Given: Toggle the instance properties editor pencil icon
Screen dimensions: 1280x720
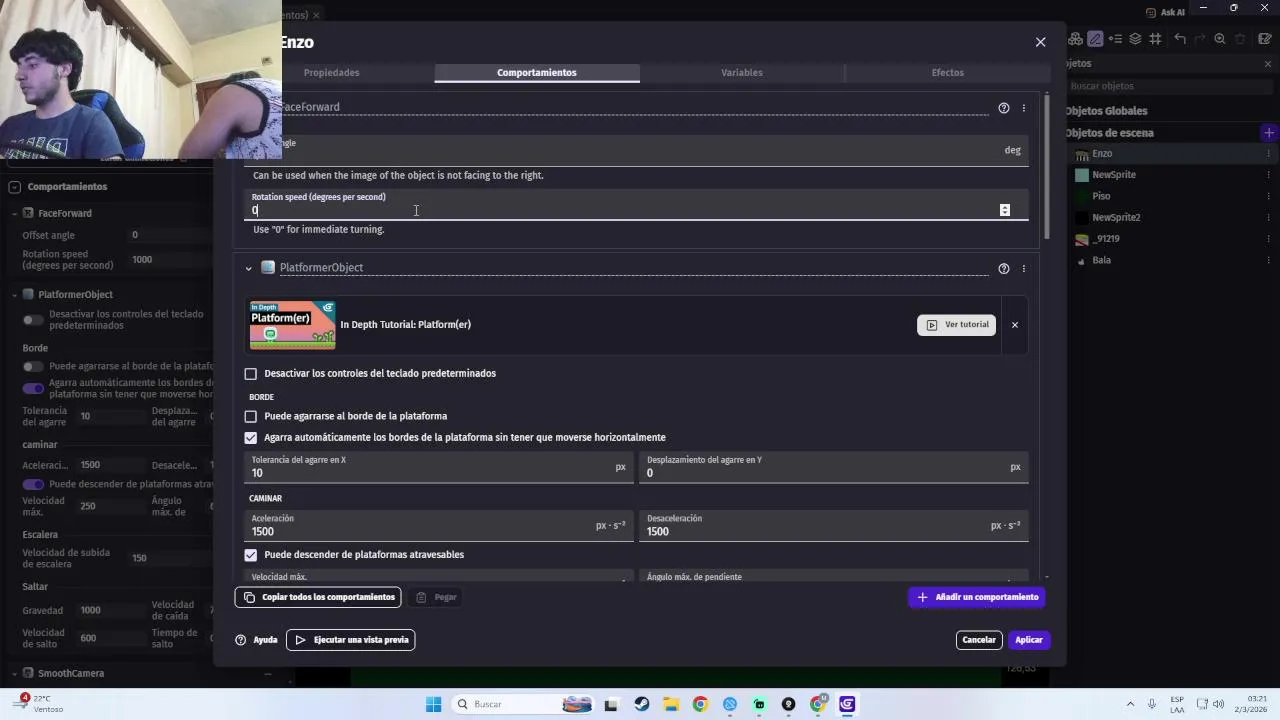Looking at the screenshot, I should tap(1095, 39).
